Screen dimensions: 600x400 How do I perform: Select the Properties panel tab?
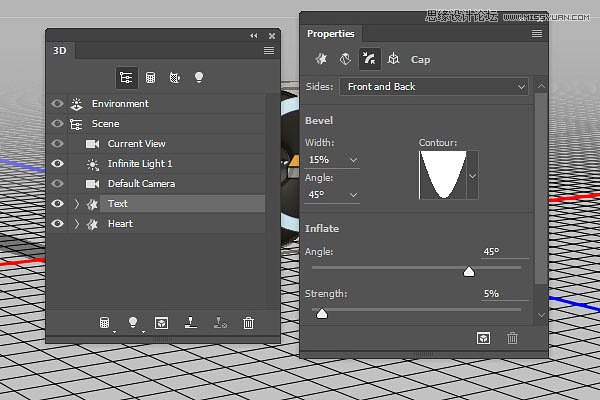331,34
